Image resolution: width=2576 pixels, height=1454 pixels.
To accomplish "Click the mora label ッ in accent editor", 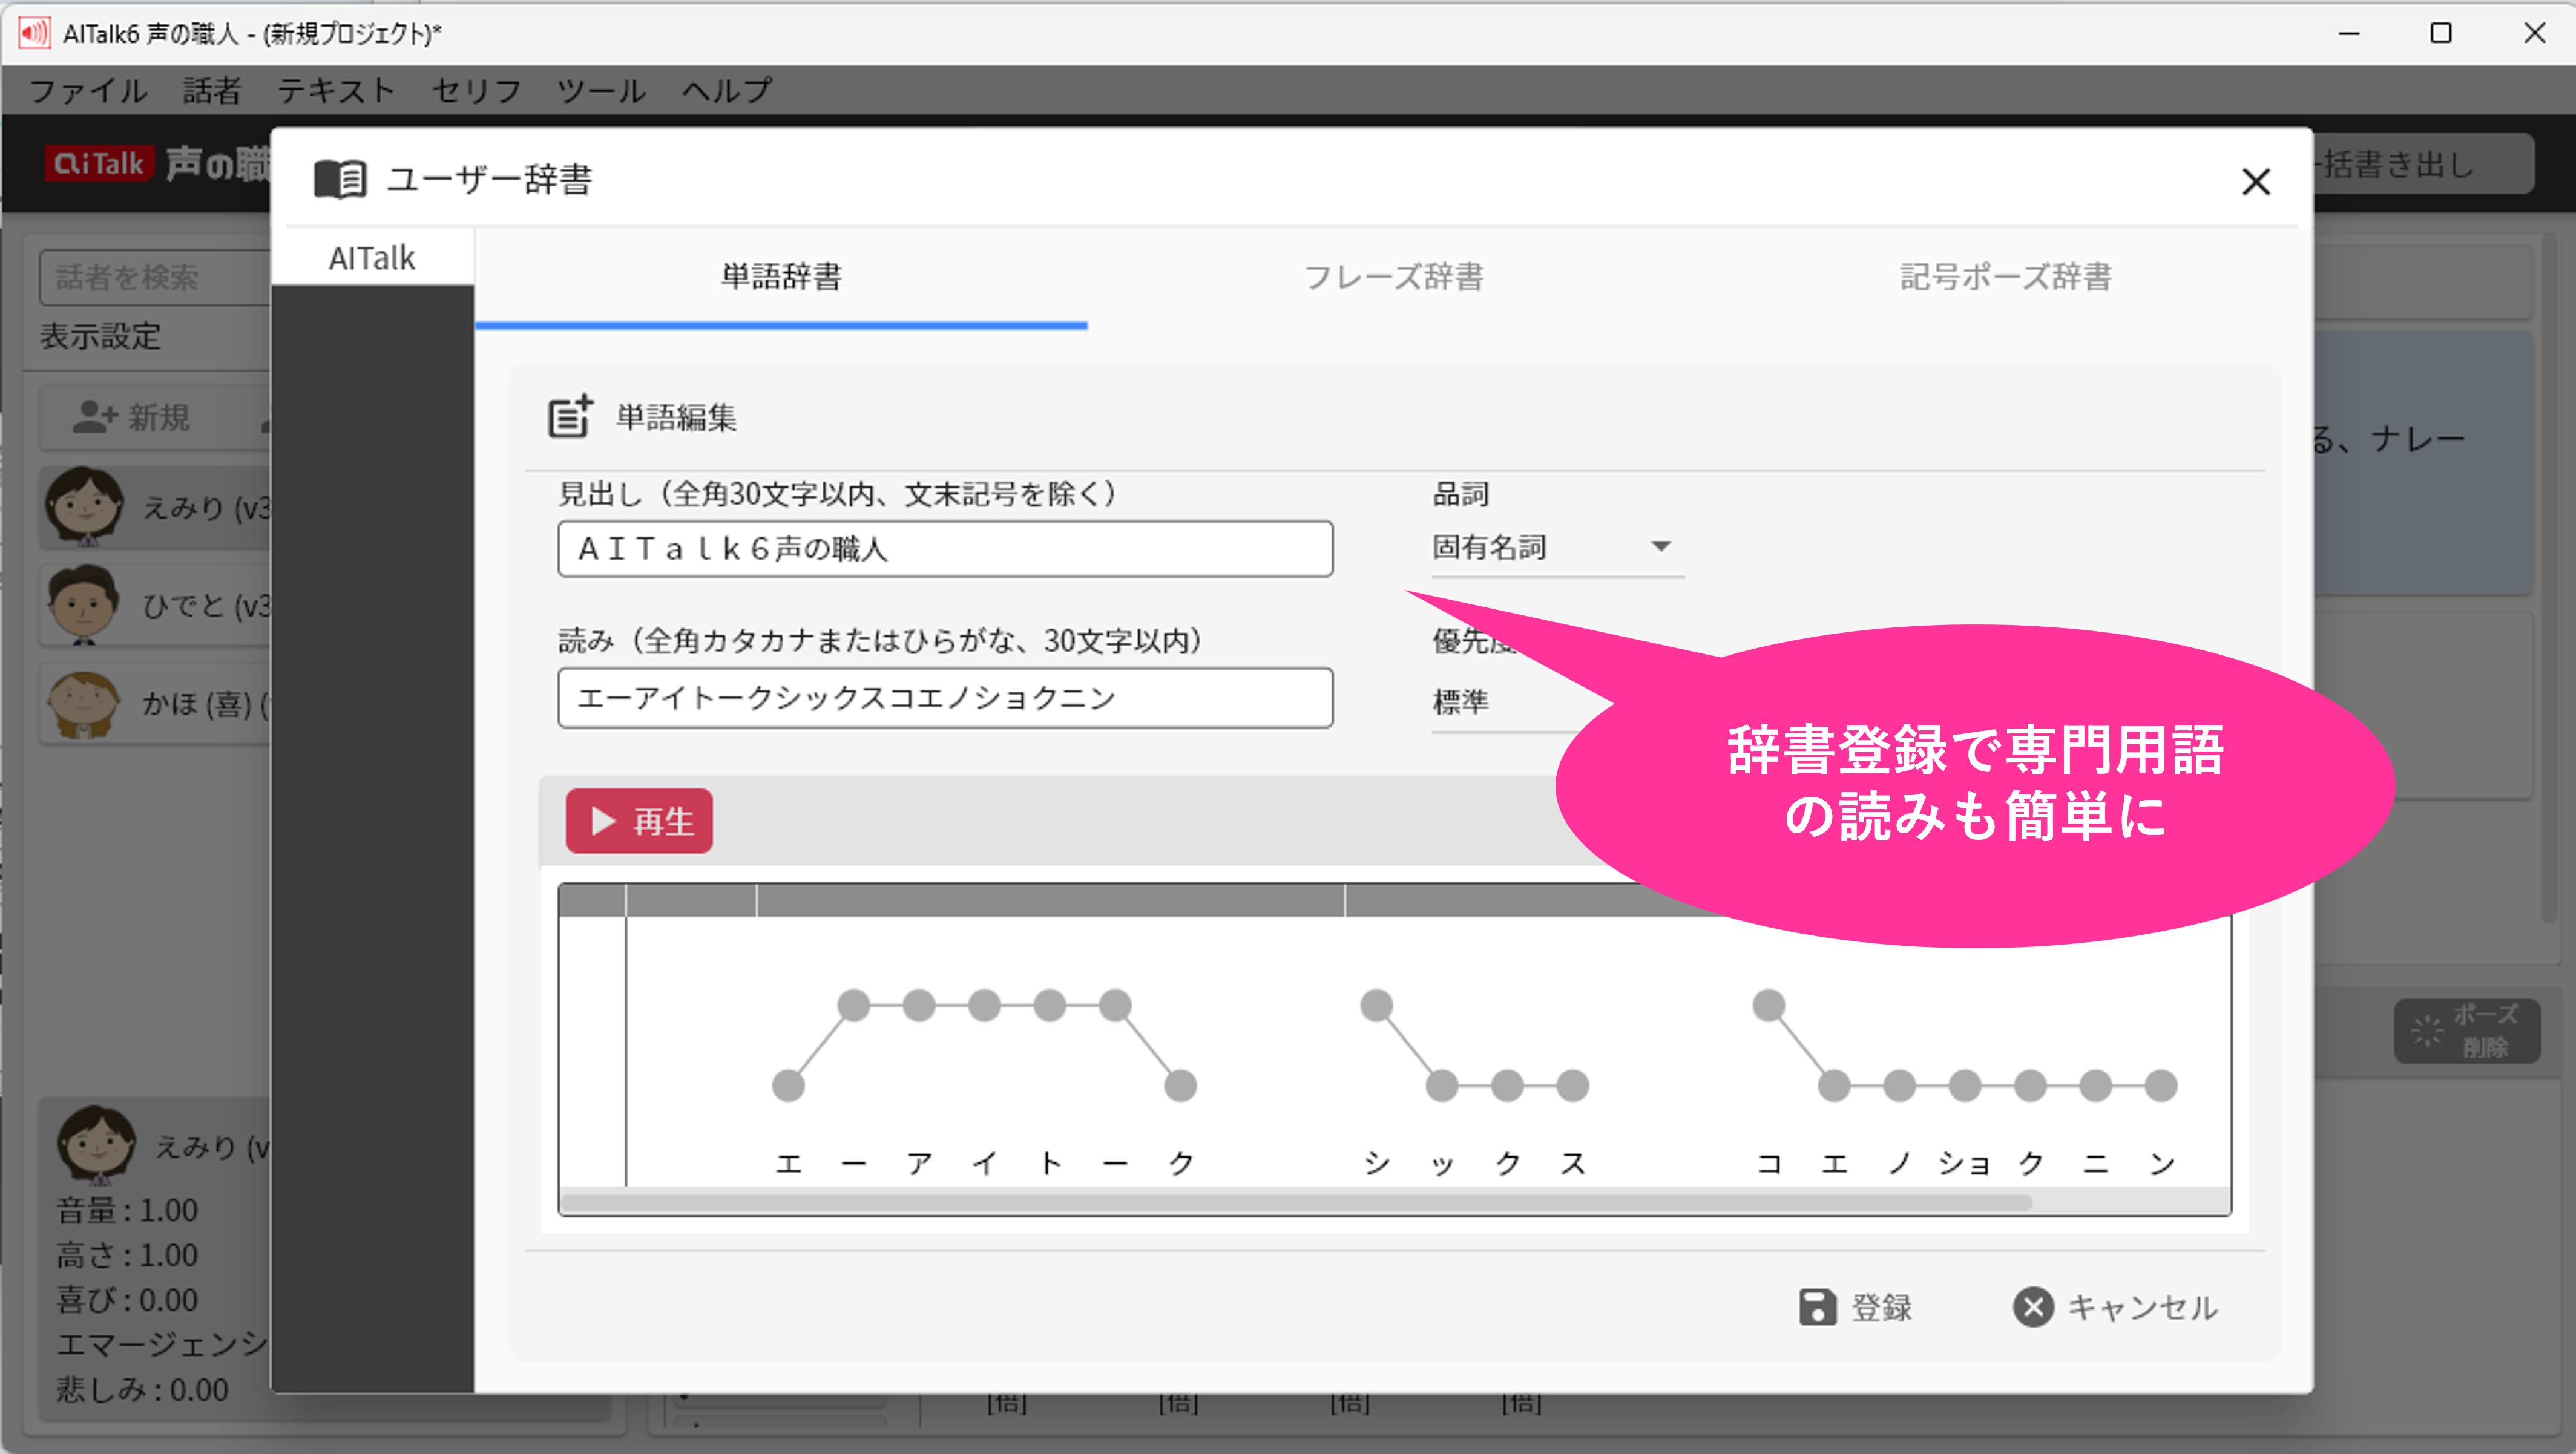I will [x=1442, y=1164].
